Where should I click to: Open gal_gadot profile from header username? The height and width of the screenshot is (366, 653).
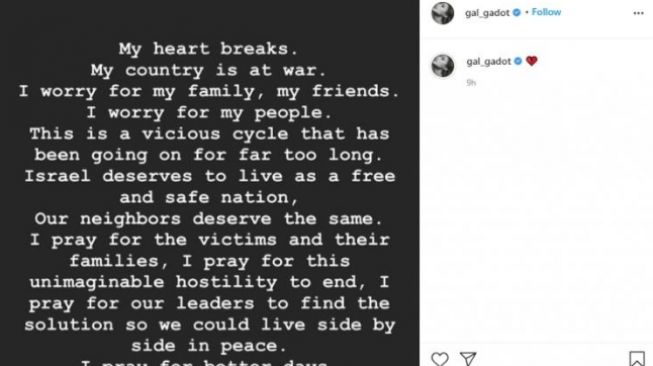(487, 13)
